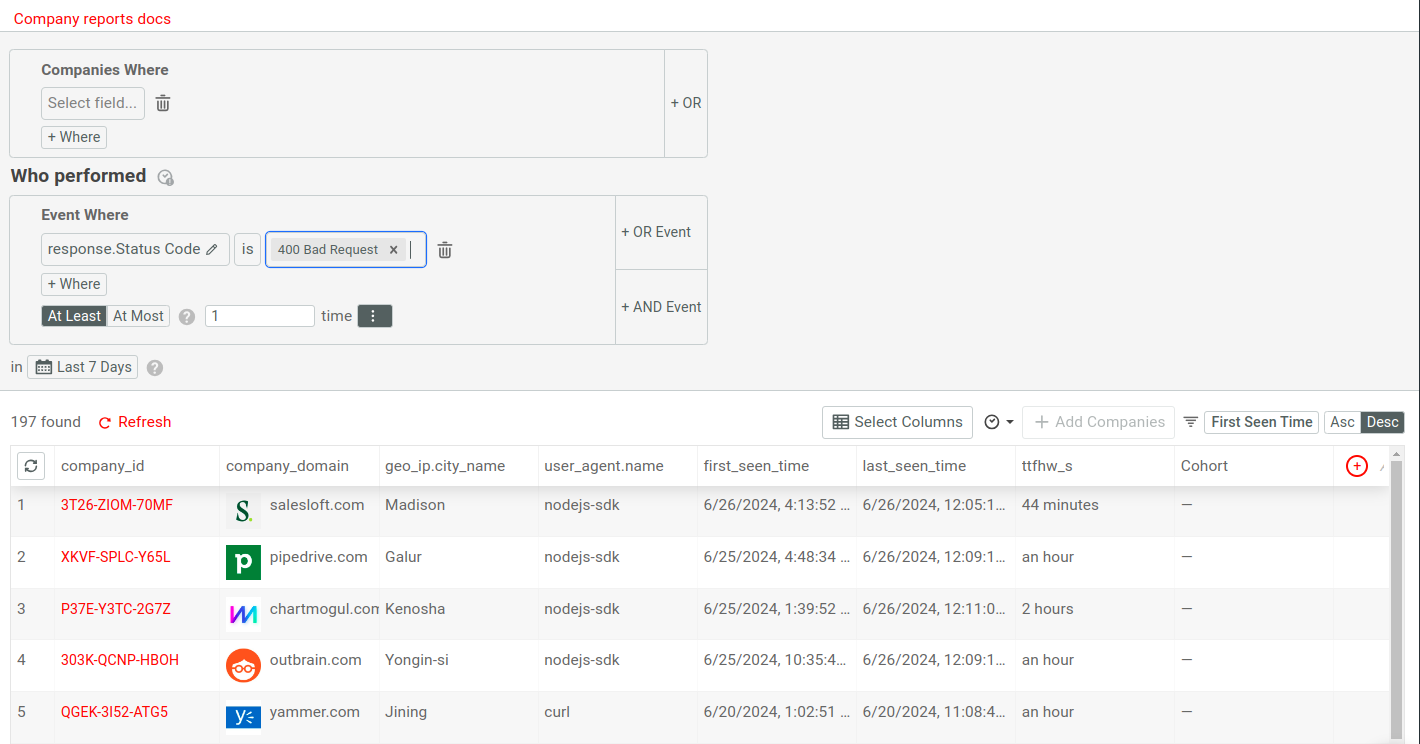Open company 3T26-ZIOM-70MF

click(116, 505)
